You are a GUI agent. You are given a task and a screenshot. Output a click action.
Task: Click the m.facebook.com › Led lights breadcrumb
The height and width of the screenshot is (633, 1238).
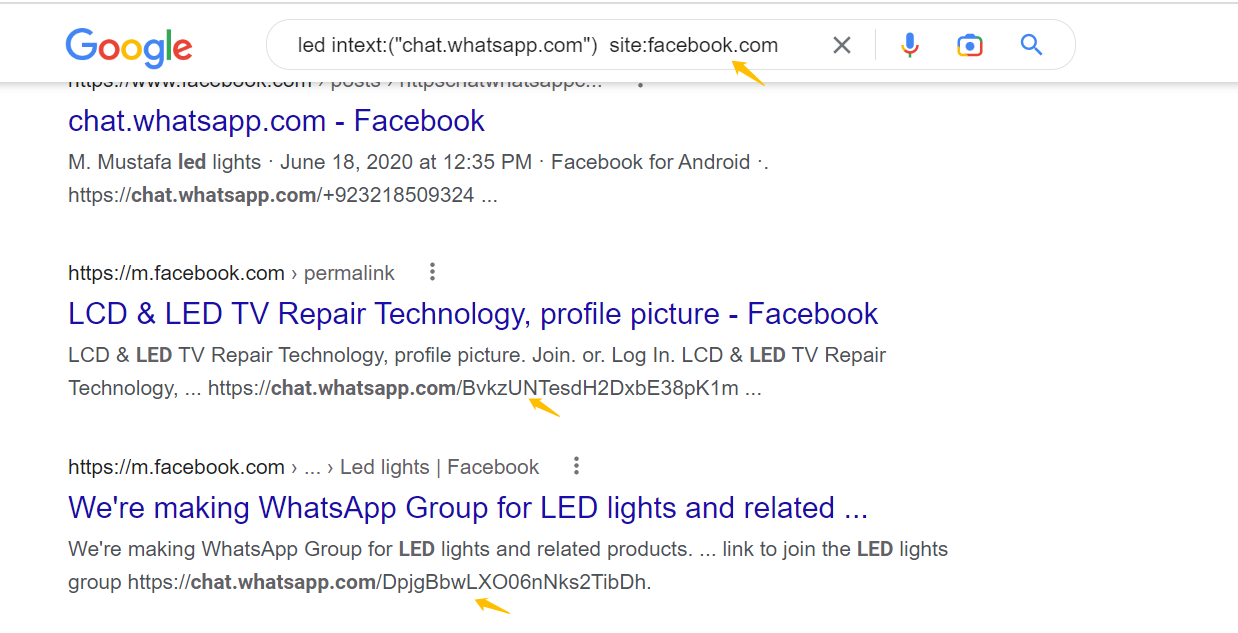point(303,467)
